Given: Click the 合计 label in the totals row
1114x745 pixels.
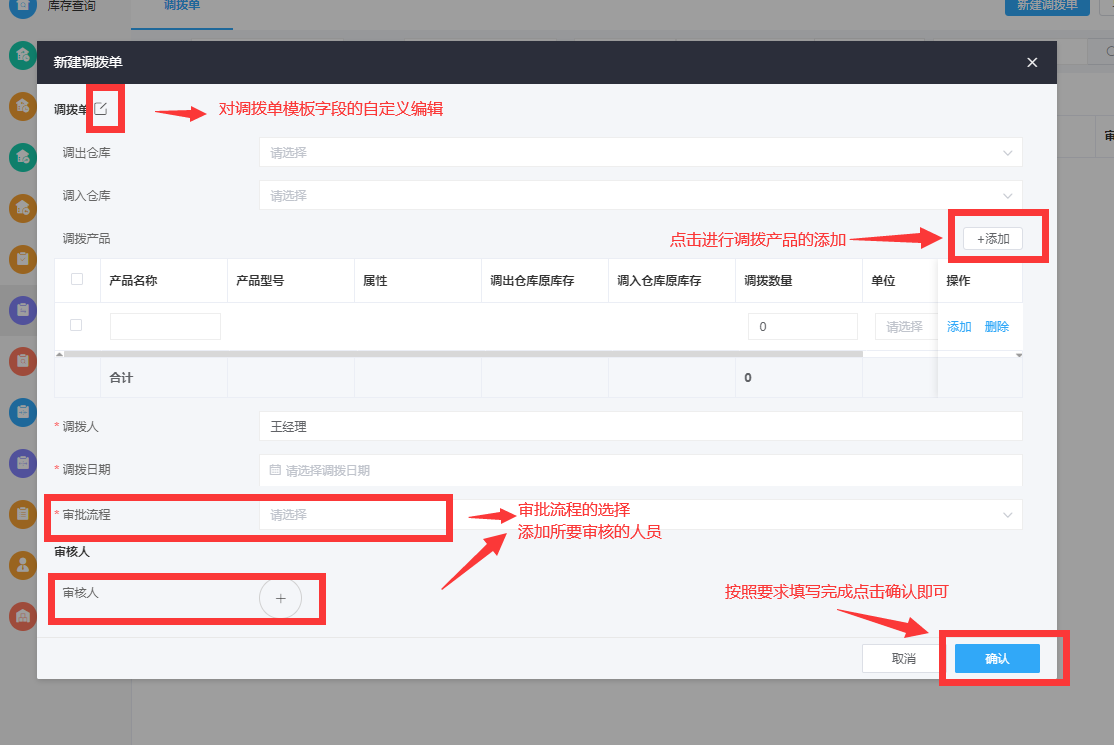Looking at the screenshot, I should click(x=121, y=377).
